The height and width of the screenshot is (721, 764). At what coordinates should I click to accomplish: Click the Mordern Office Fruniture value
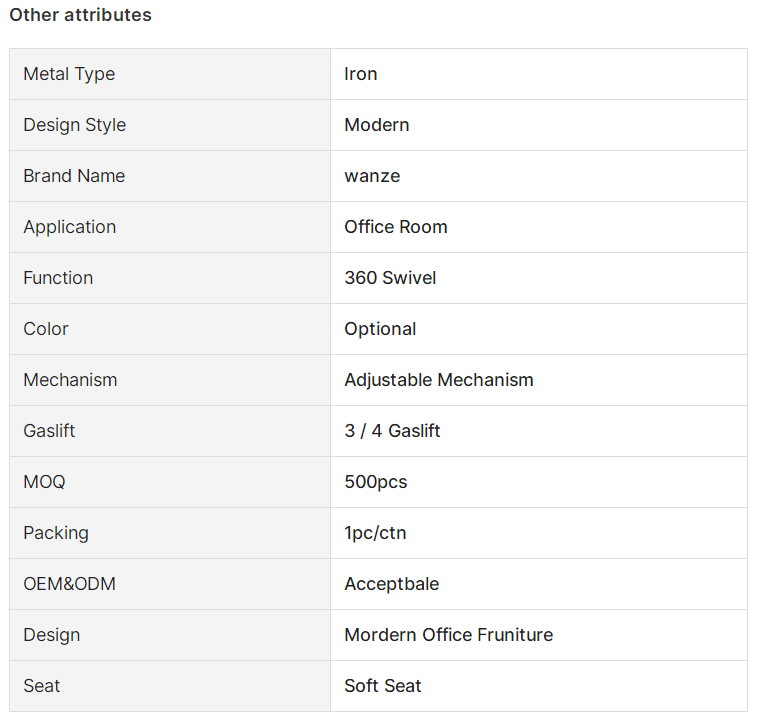449,635
